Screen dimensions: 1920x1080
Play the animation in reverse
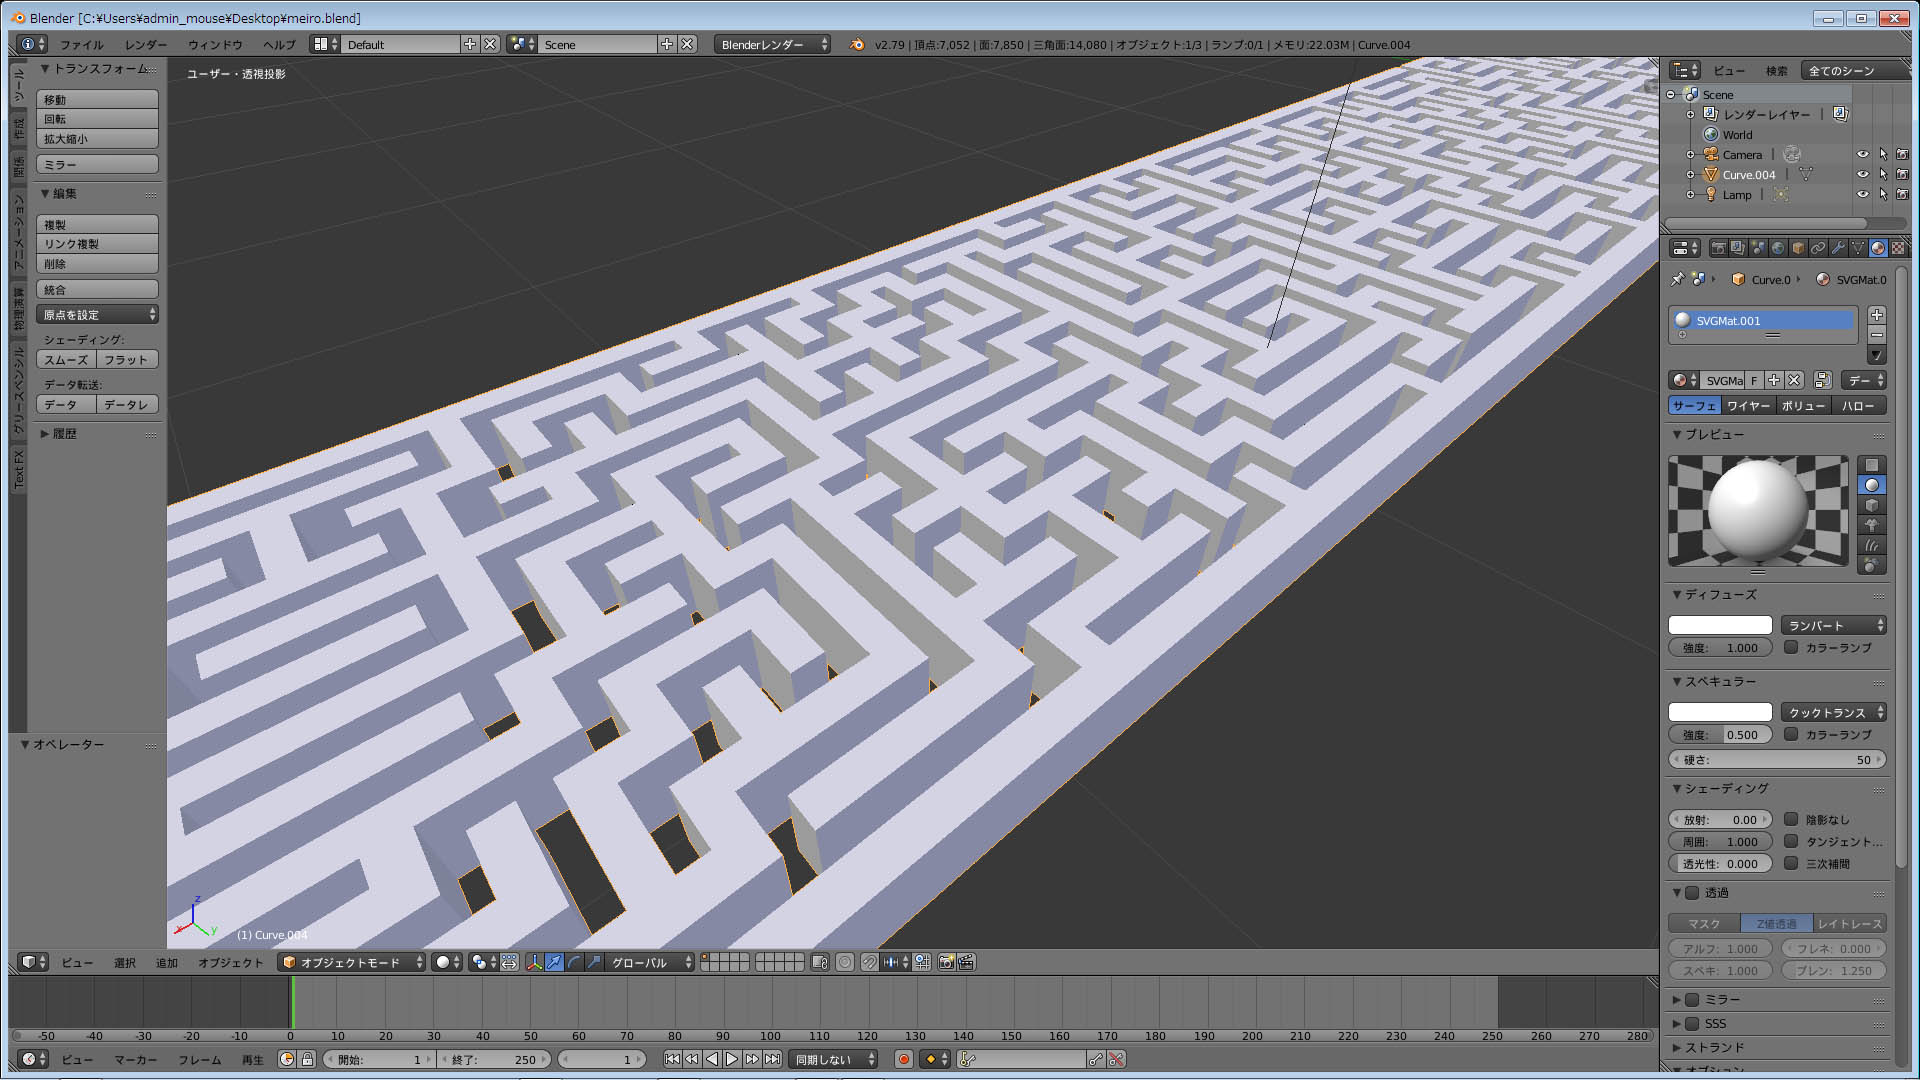click(x=712, y=1059)
